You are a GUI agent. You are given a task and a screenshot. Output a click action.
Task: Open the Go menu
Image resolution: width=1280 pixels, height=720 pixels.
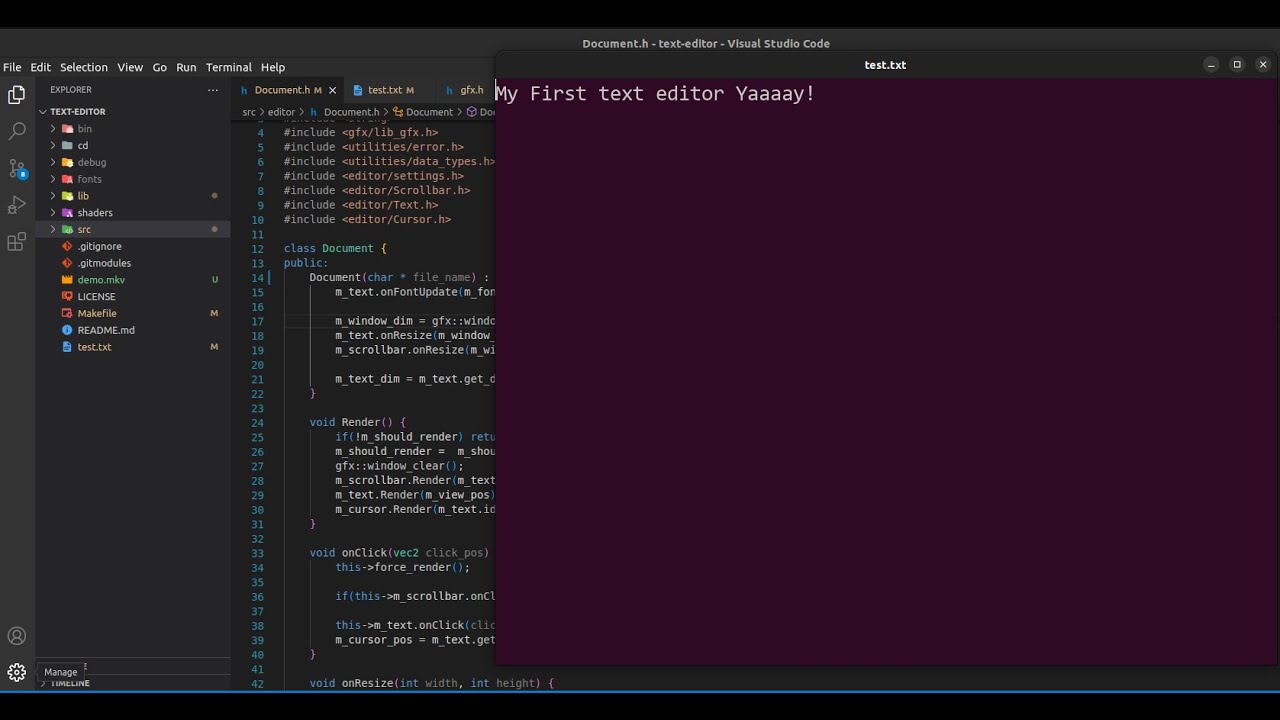coord(160,67)
